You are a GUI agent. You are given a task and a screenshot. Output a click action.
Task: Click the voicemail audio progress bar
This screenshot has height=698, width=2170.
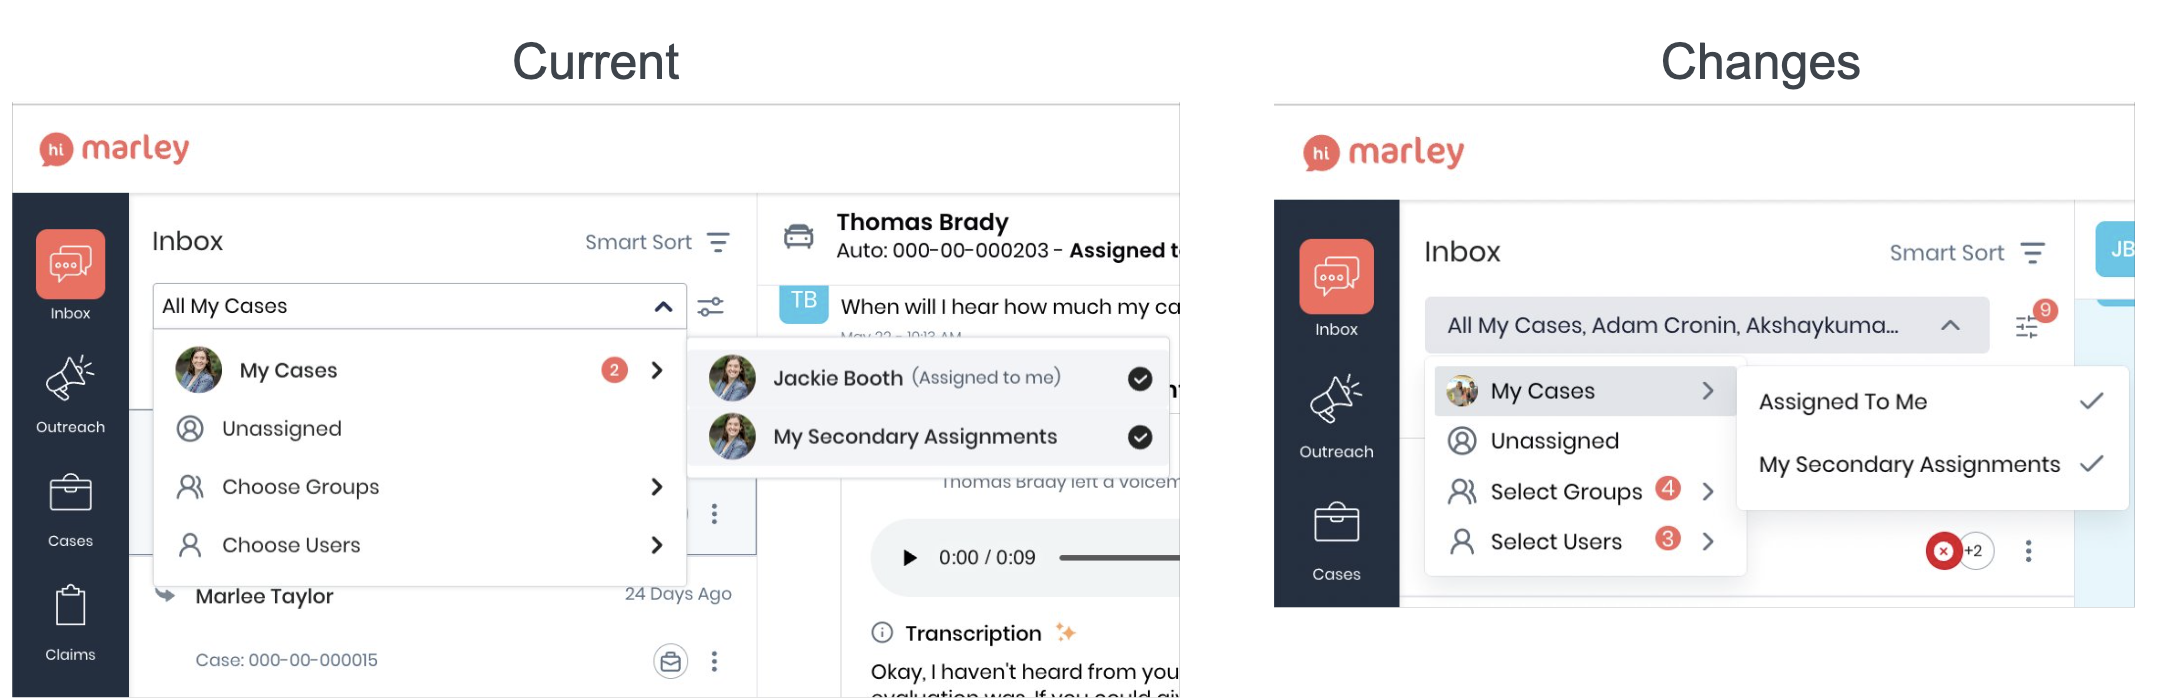tap(1118, 558)
